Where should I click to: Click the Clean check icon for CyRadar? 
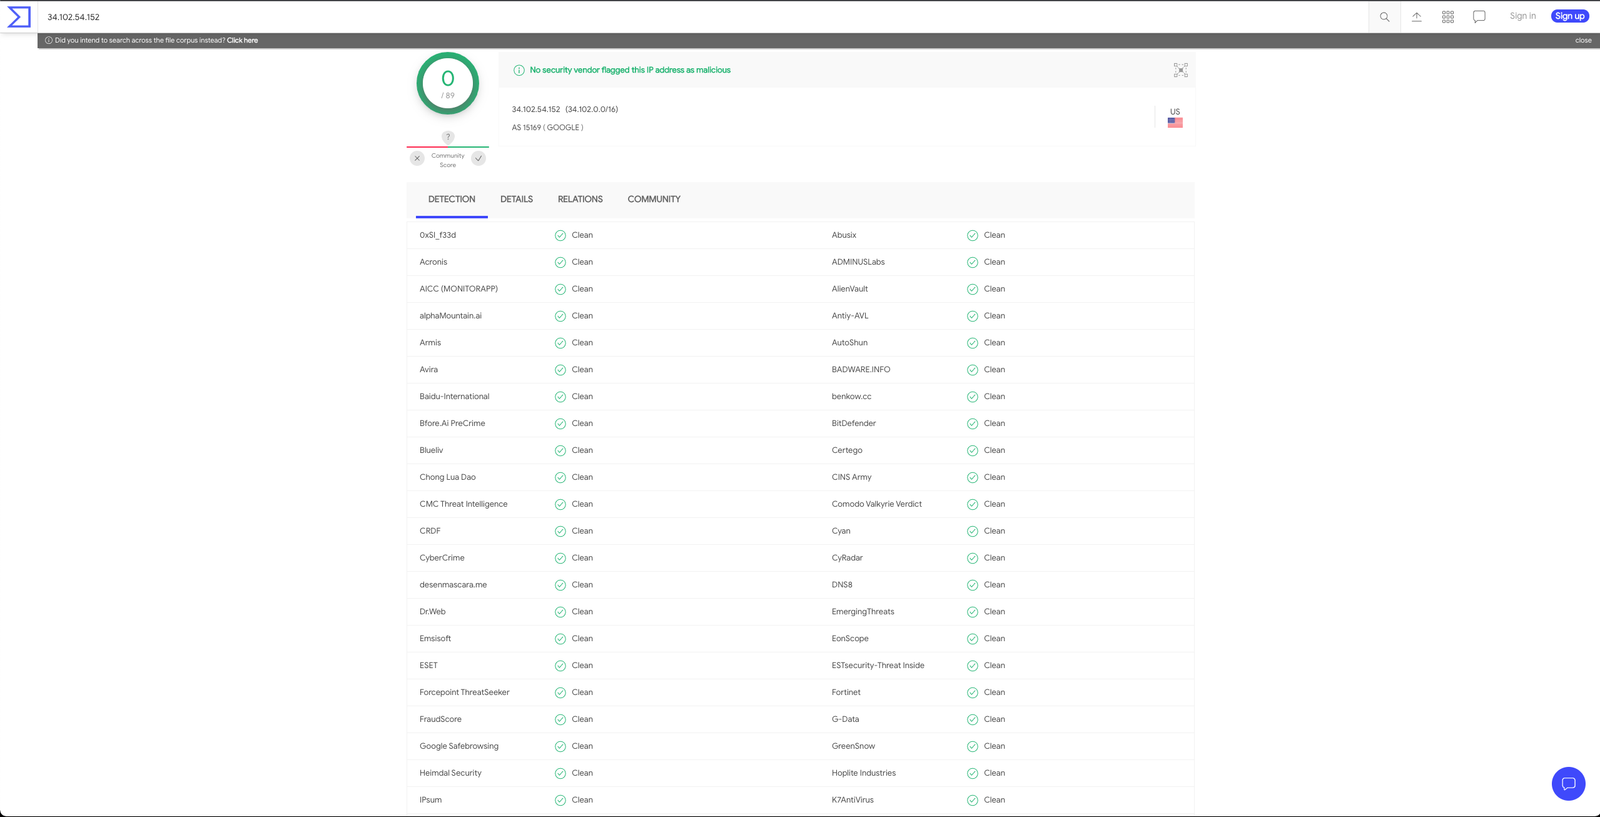[x=972, y=558]
